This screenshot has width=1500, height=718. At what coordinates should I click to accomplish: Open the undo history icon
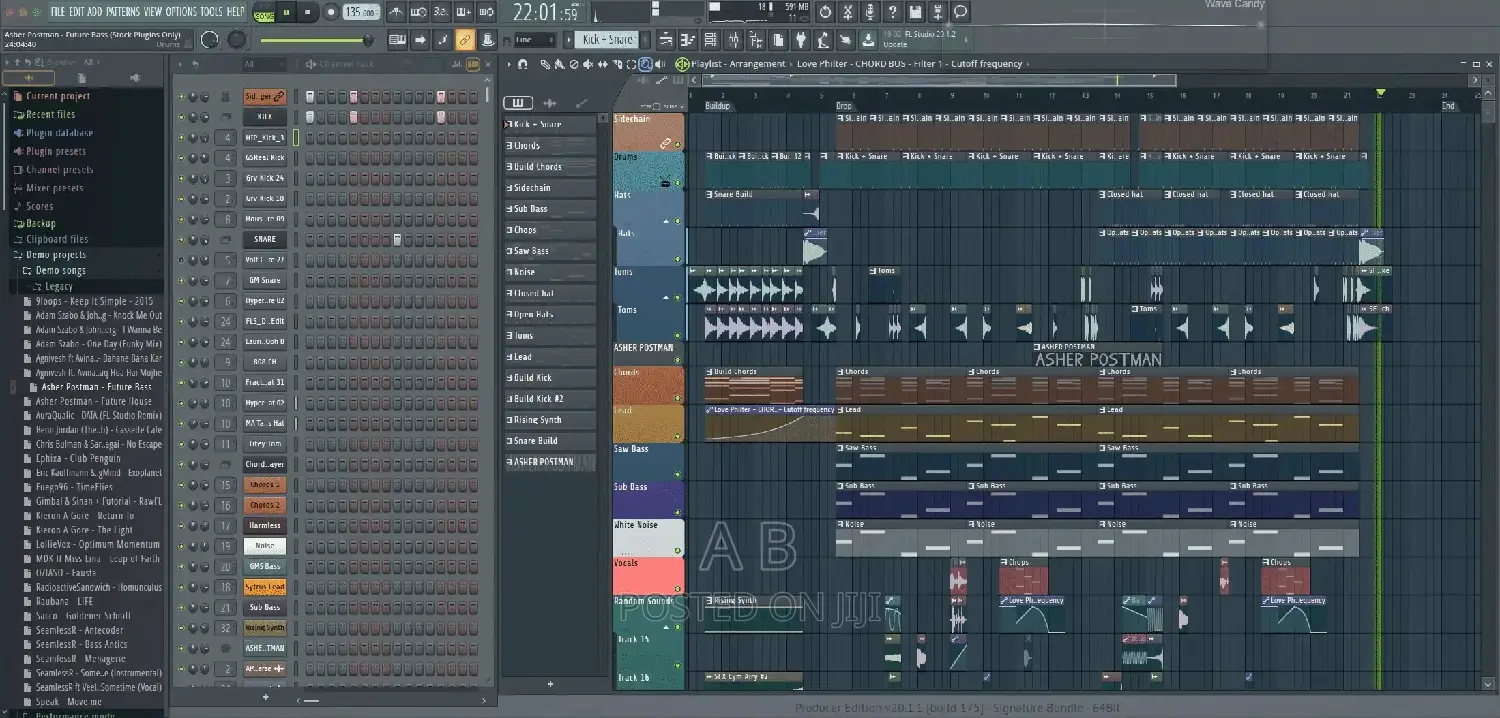click(825, 12)
